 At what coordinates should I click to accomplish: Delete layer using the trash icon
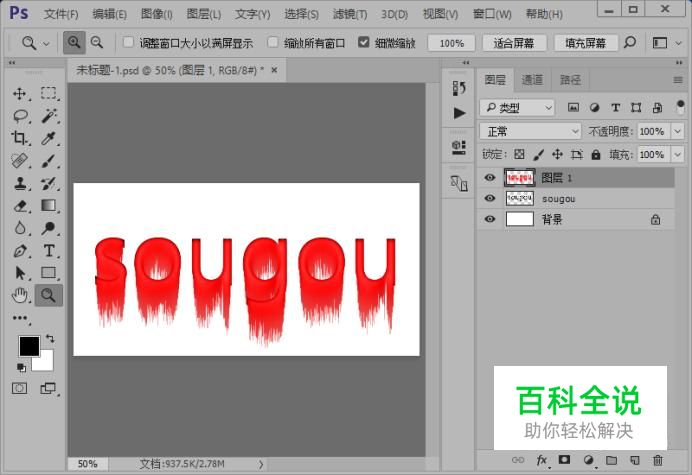tap(658, 460)
